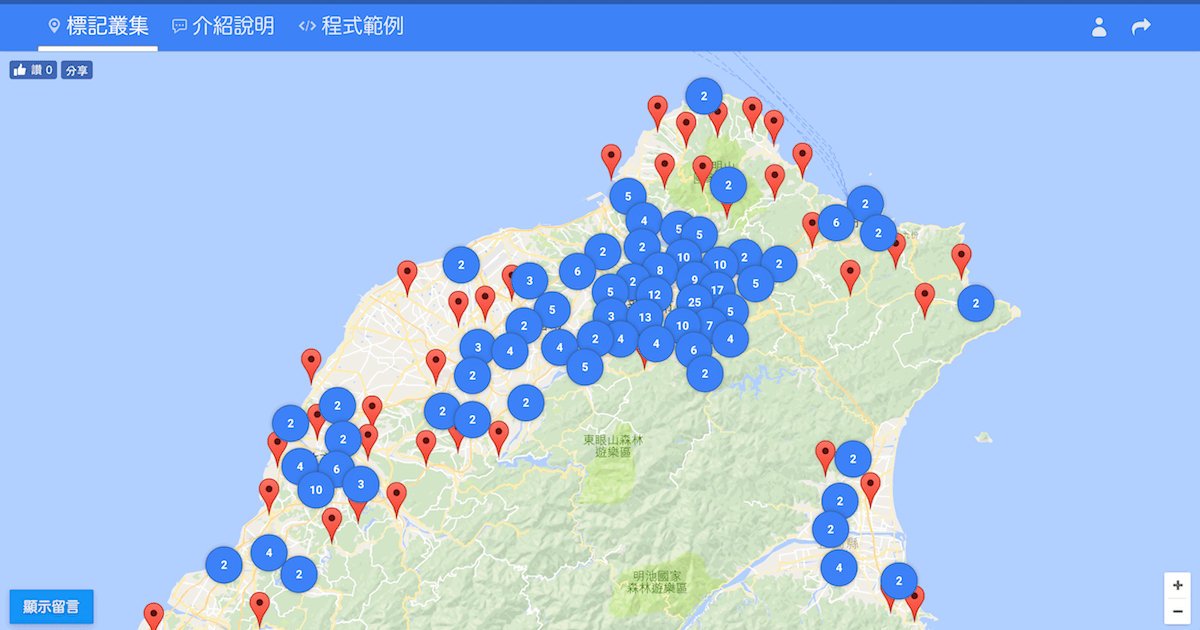
Task: Open the user account icon
Action: pos(1099,27)
